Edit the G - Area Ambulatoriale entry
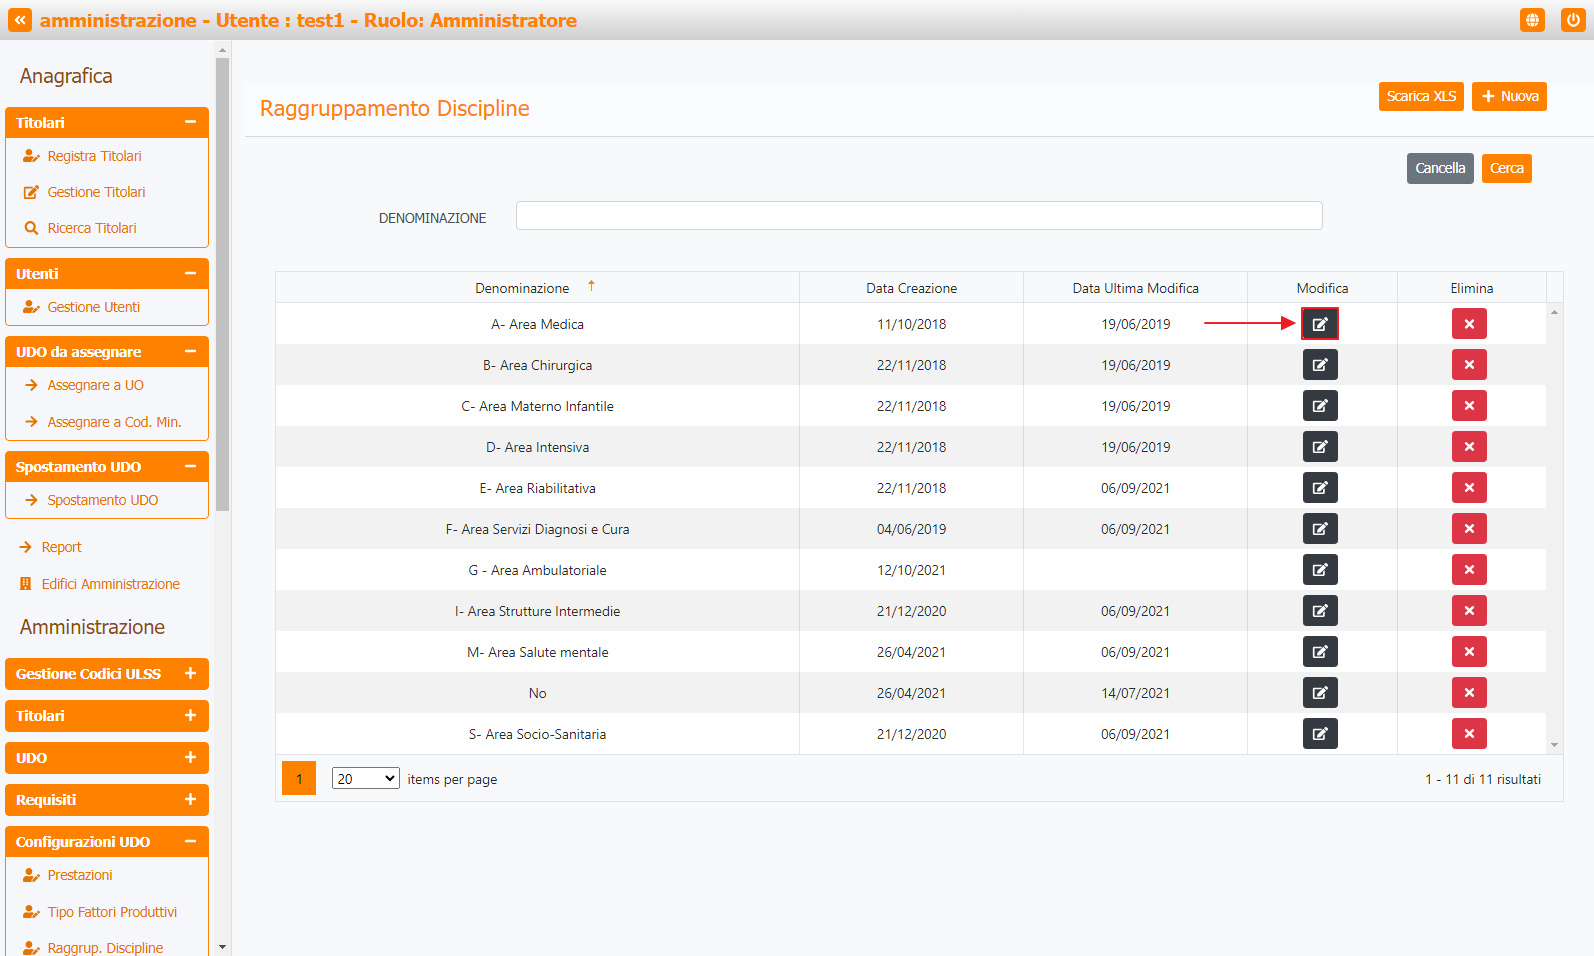This screenshot has height=956, width=1594. [x=1319, y=570]
